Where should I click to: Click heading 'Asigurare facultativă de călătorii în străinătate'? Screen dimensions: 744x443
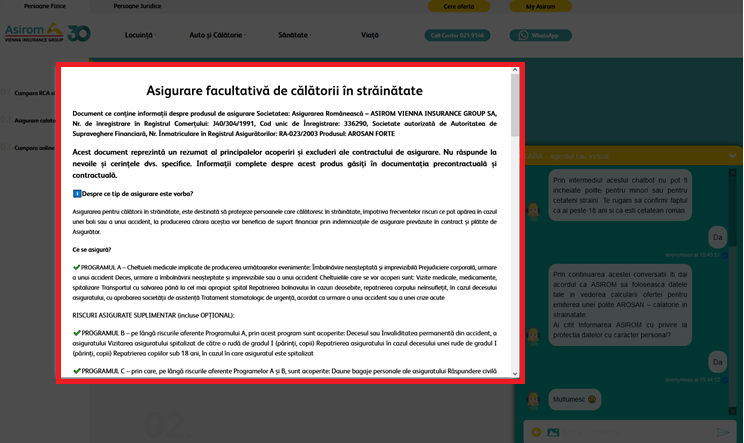(x=284, y=91)
